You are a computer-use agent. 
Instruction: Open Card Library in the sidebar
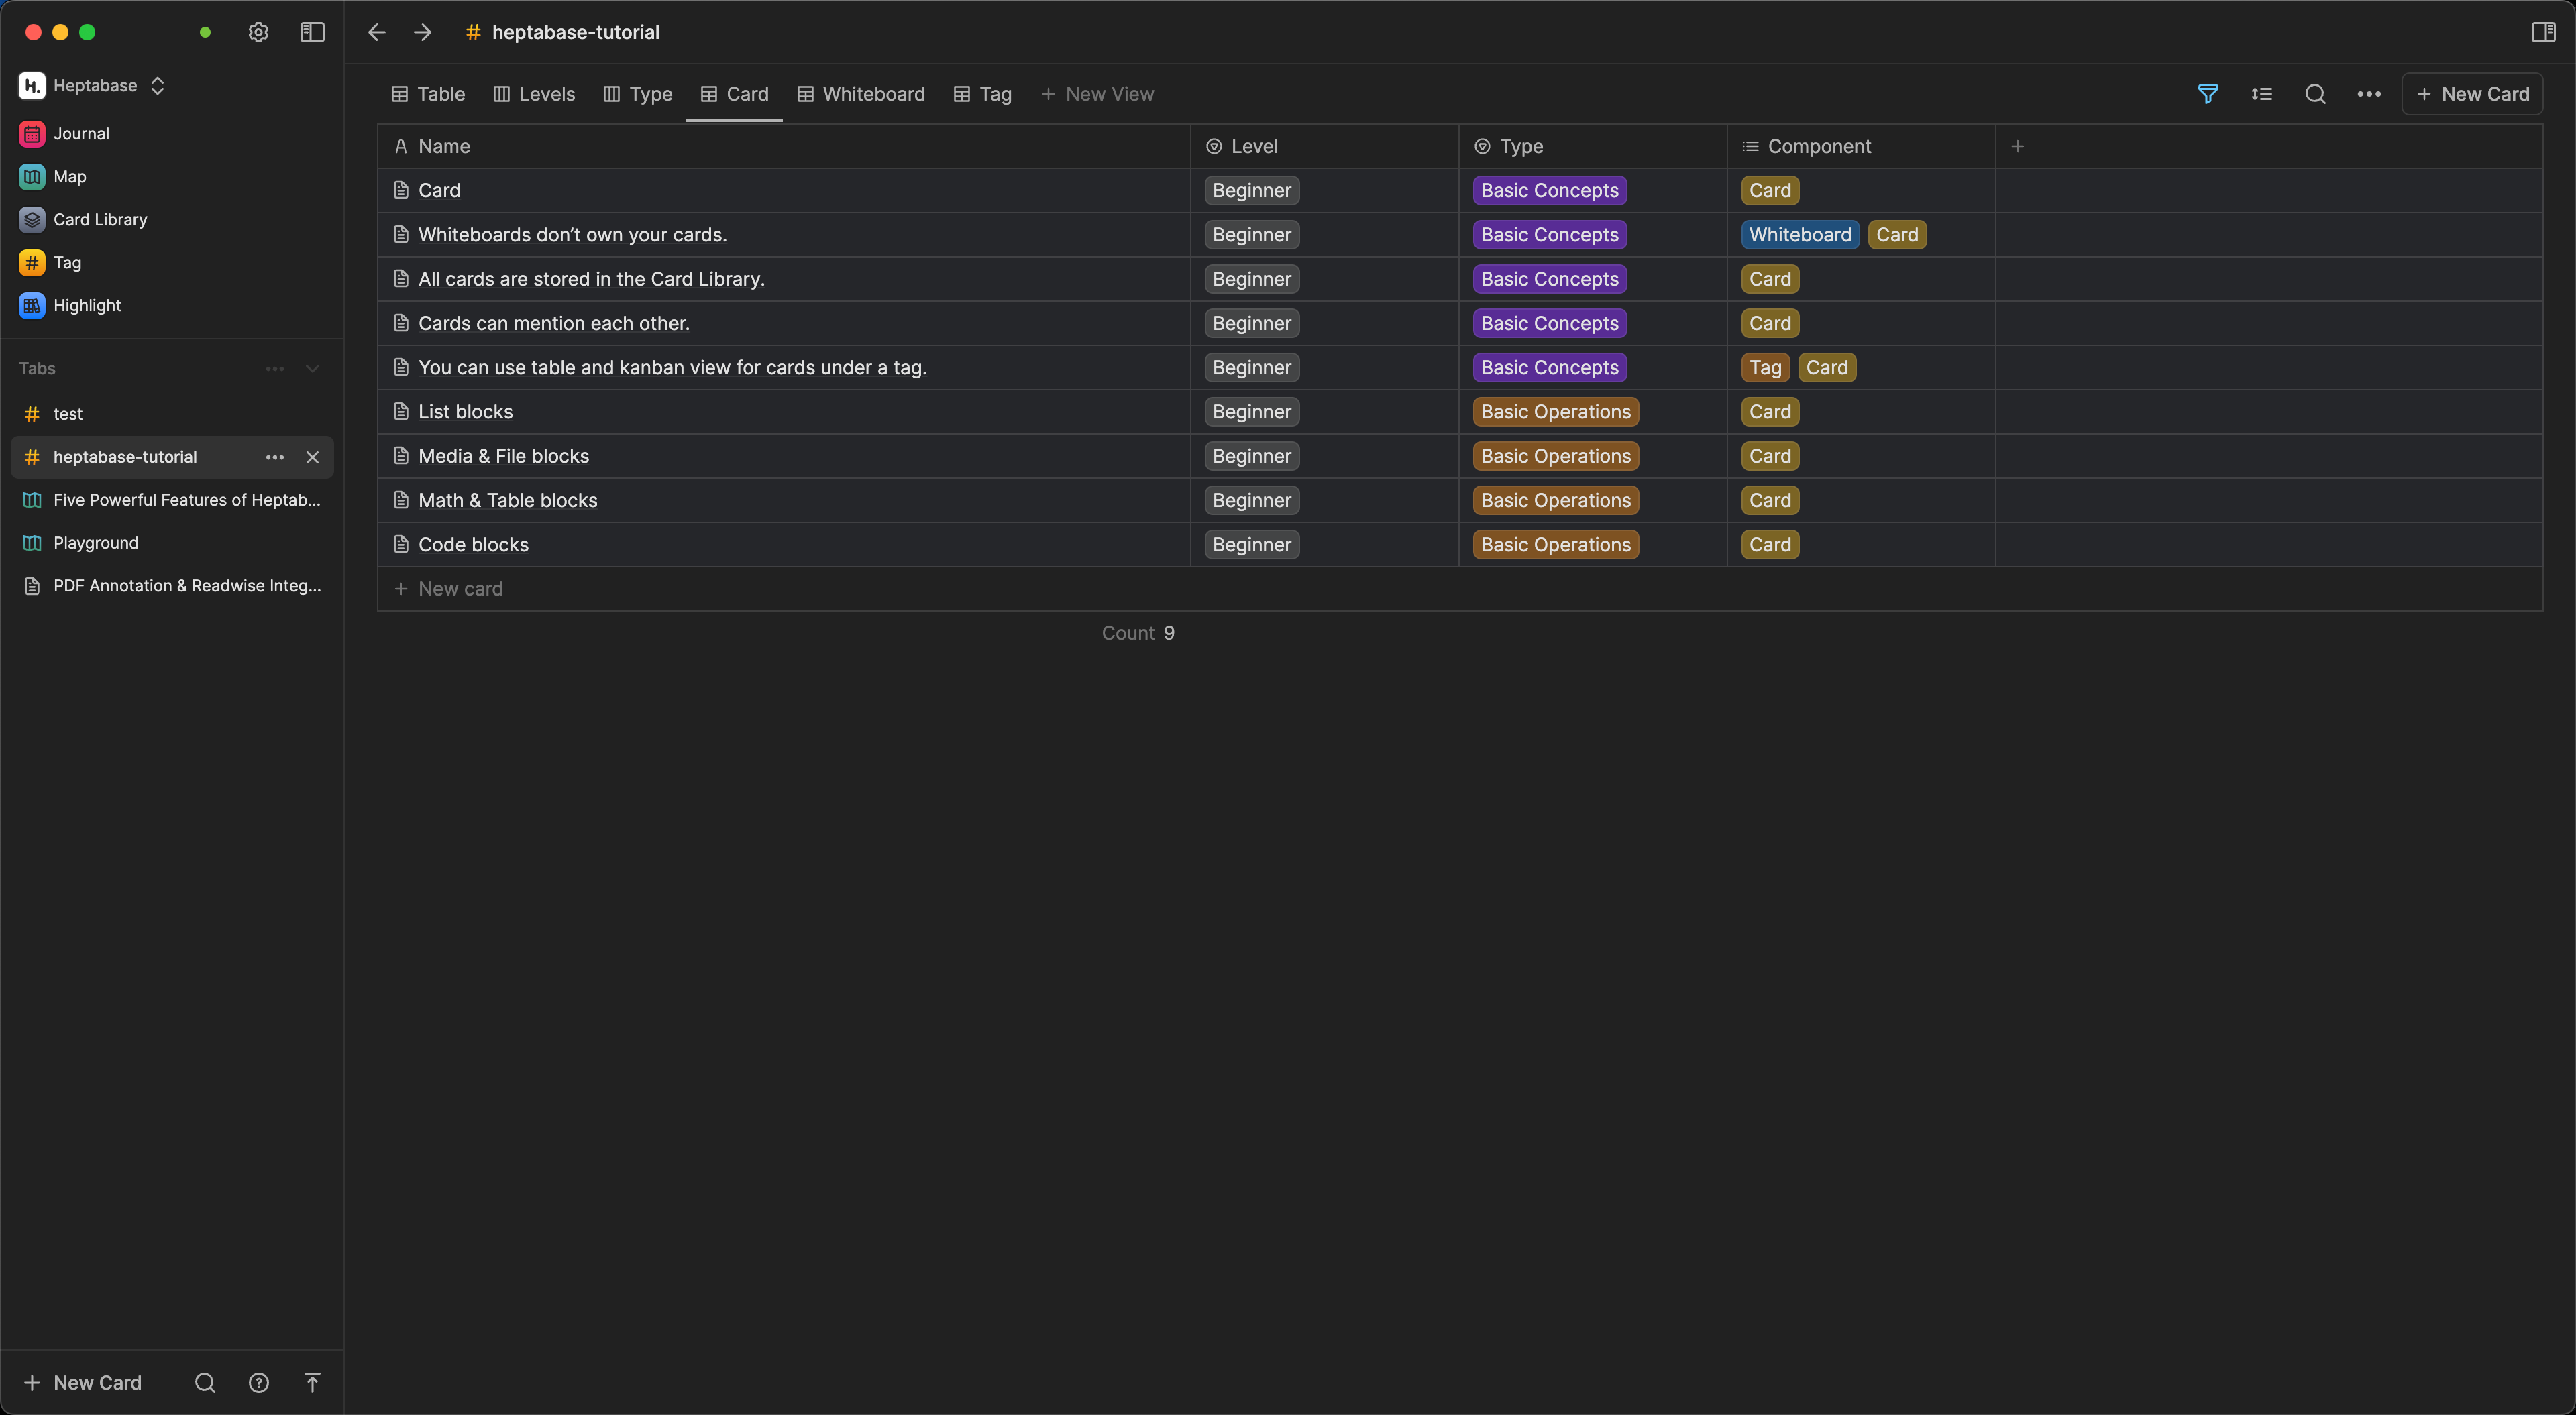click(100, 219)
